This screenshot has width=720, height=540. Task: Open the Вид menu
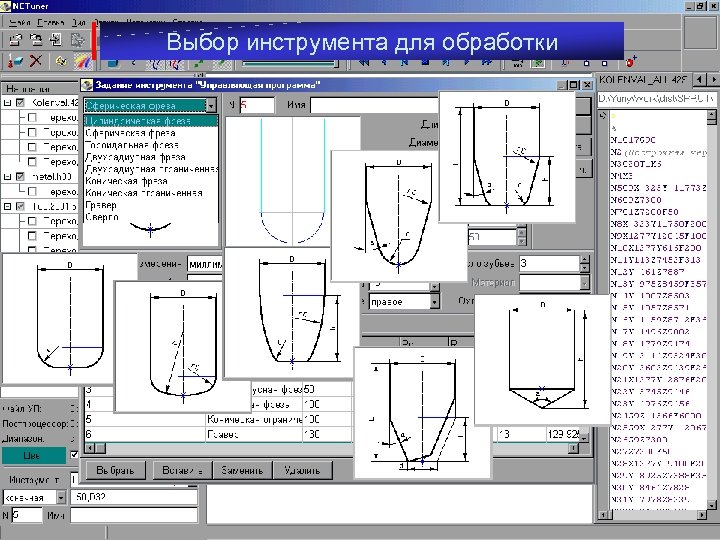coord(79,22)
